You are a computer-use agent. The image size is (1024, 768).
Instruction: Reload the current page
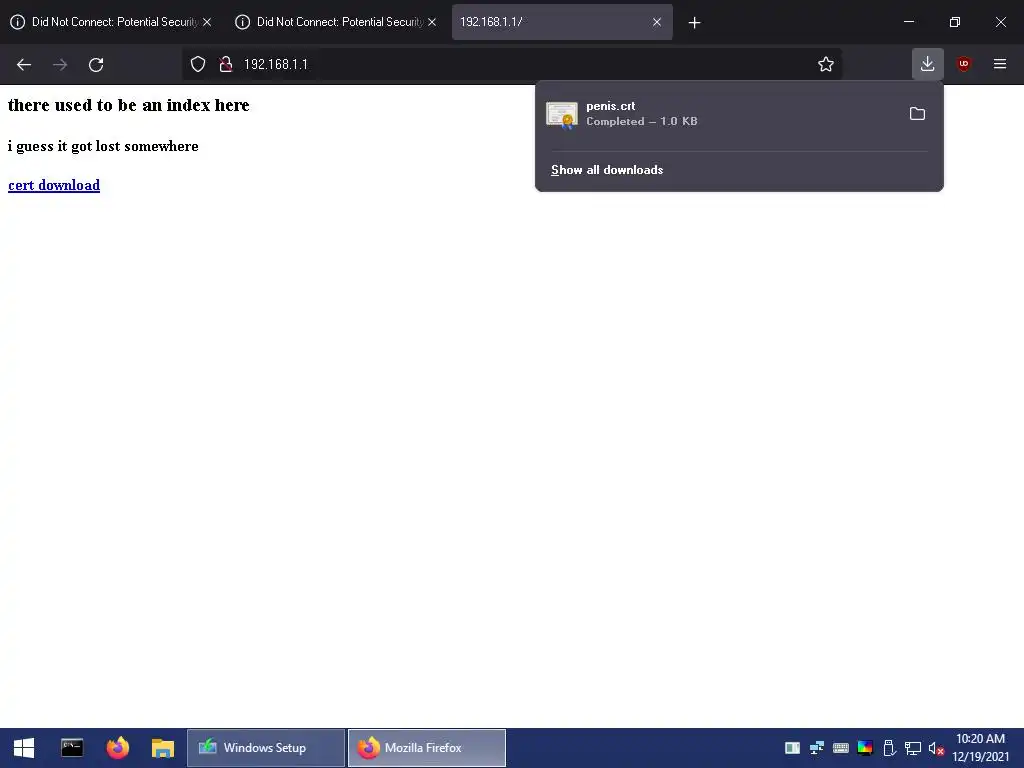96,65
